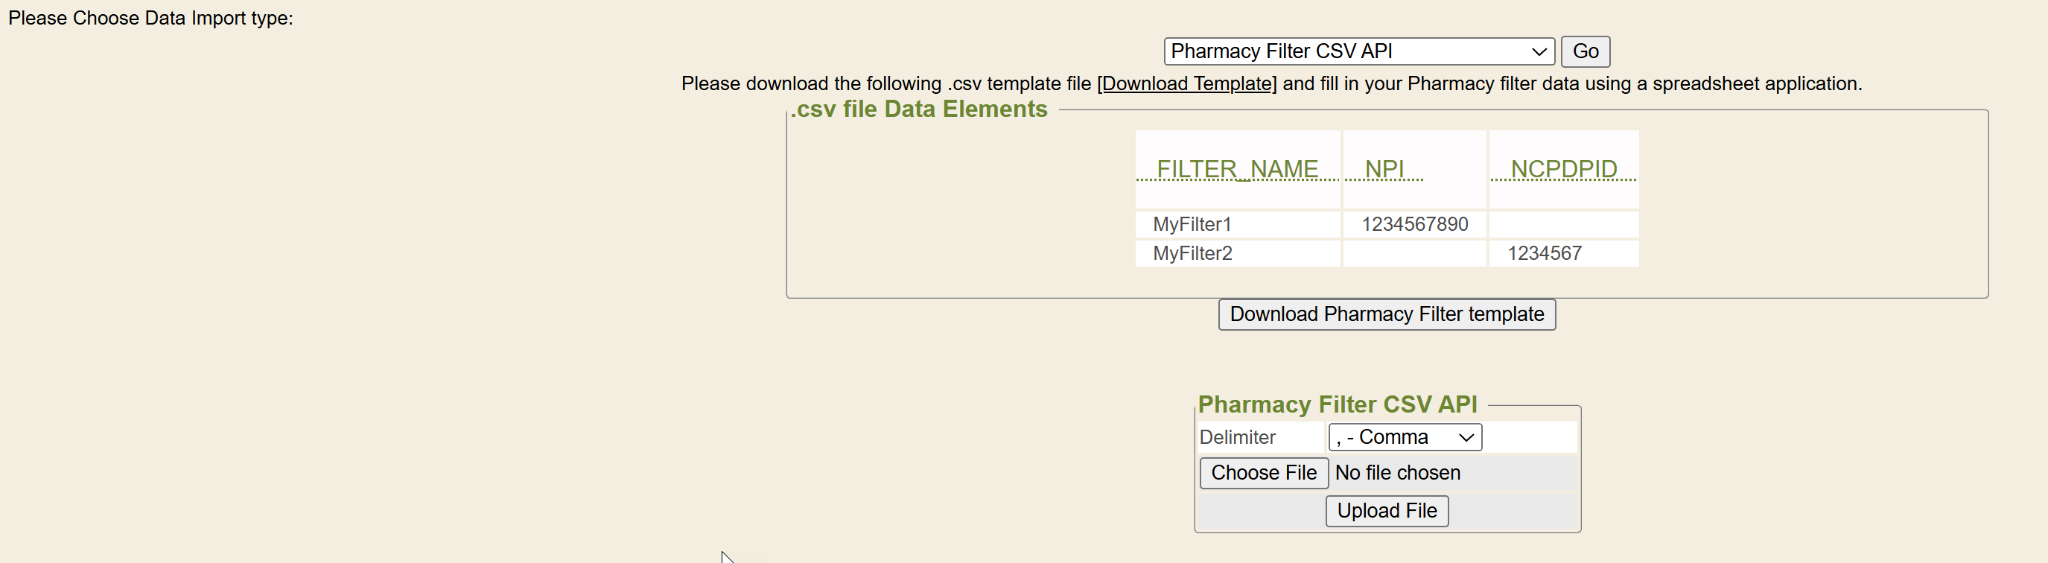Click the FILTER_NAME column header
The image size is (2048, 563).
point(1237,169)
